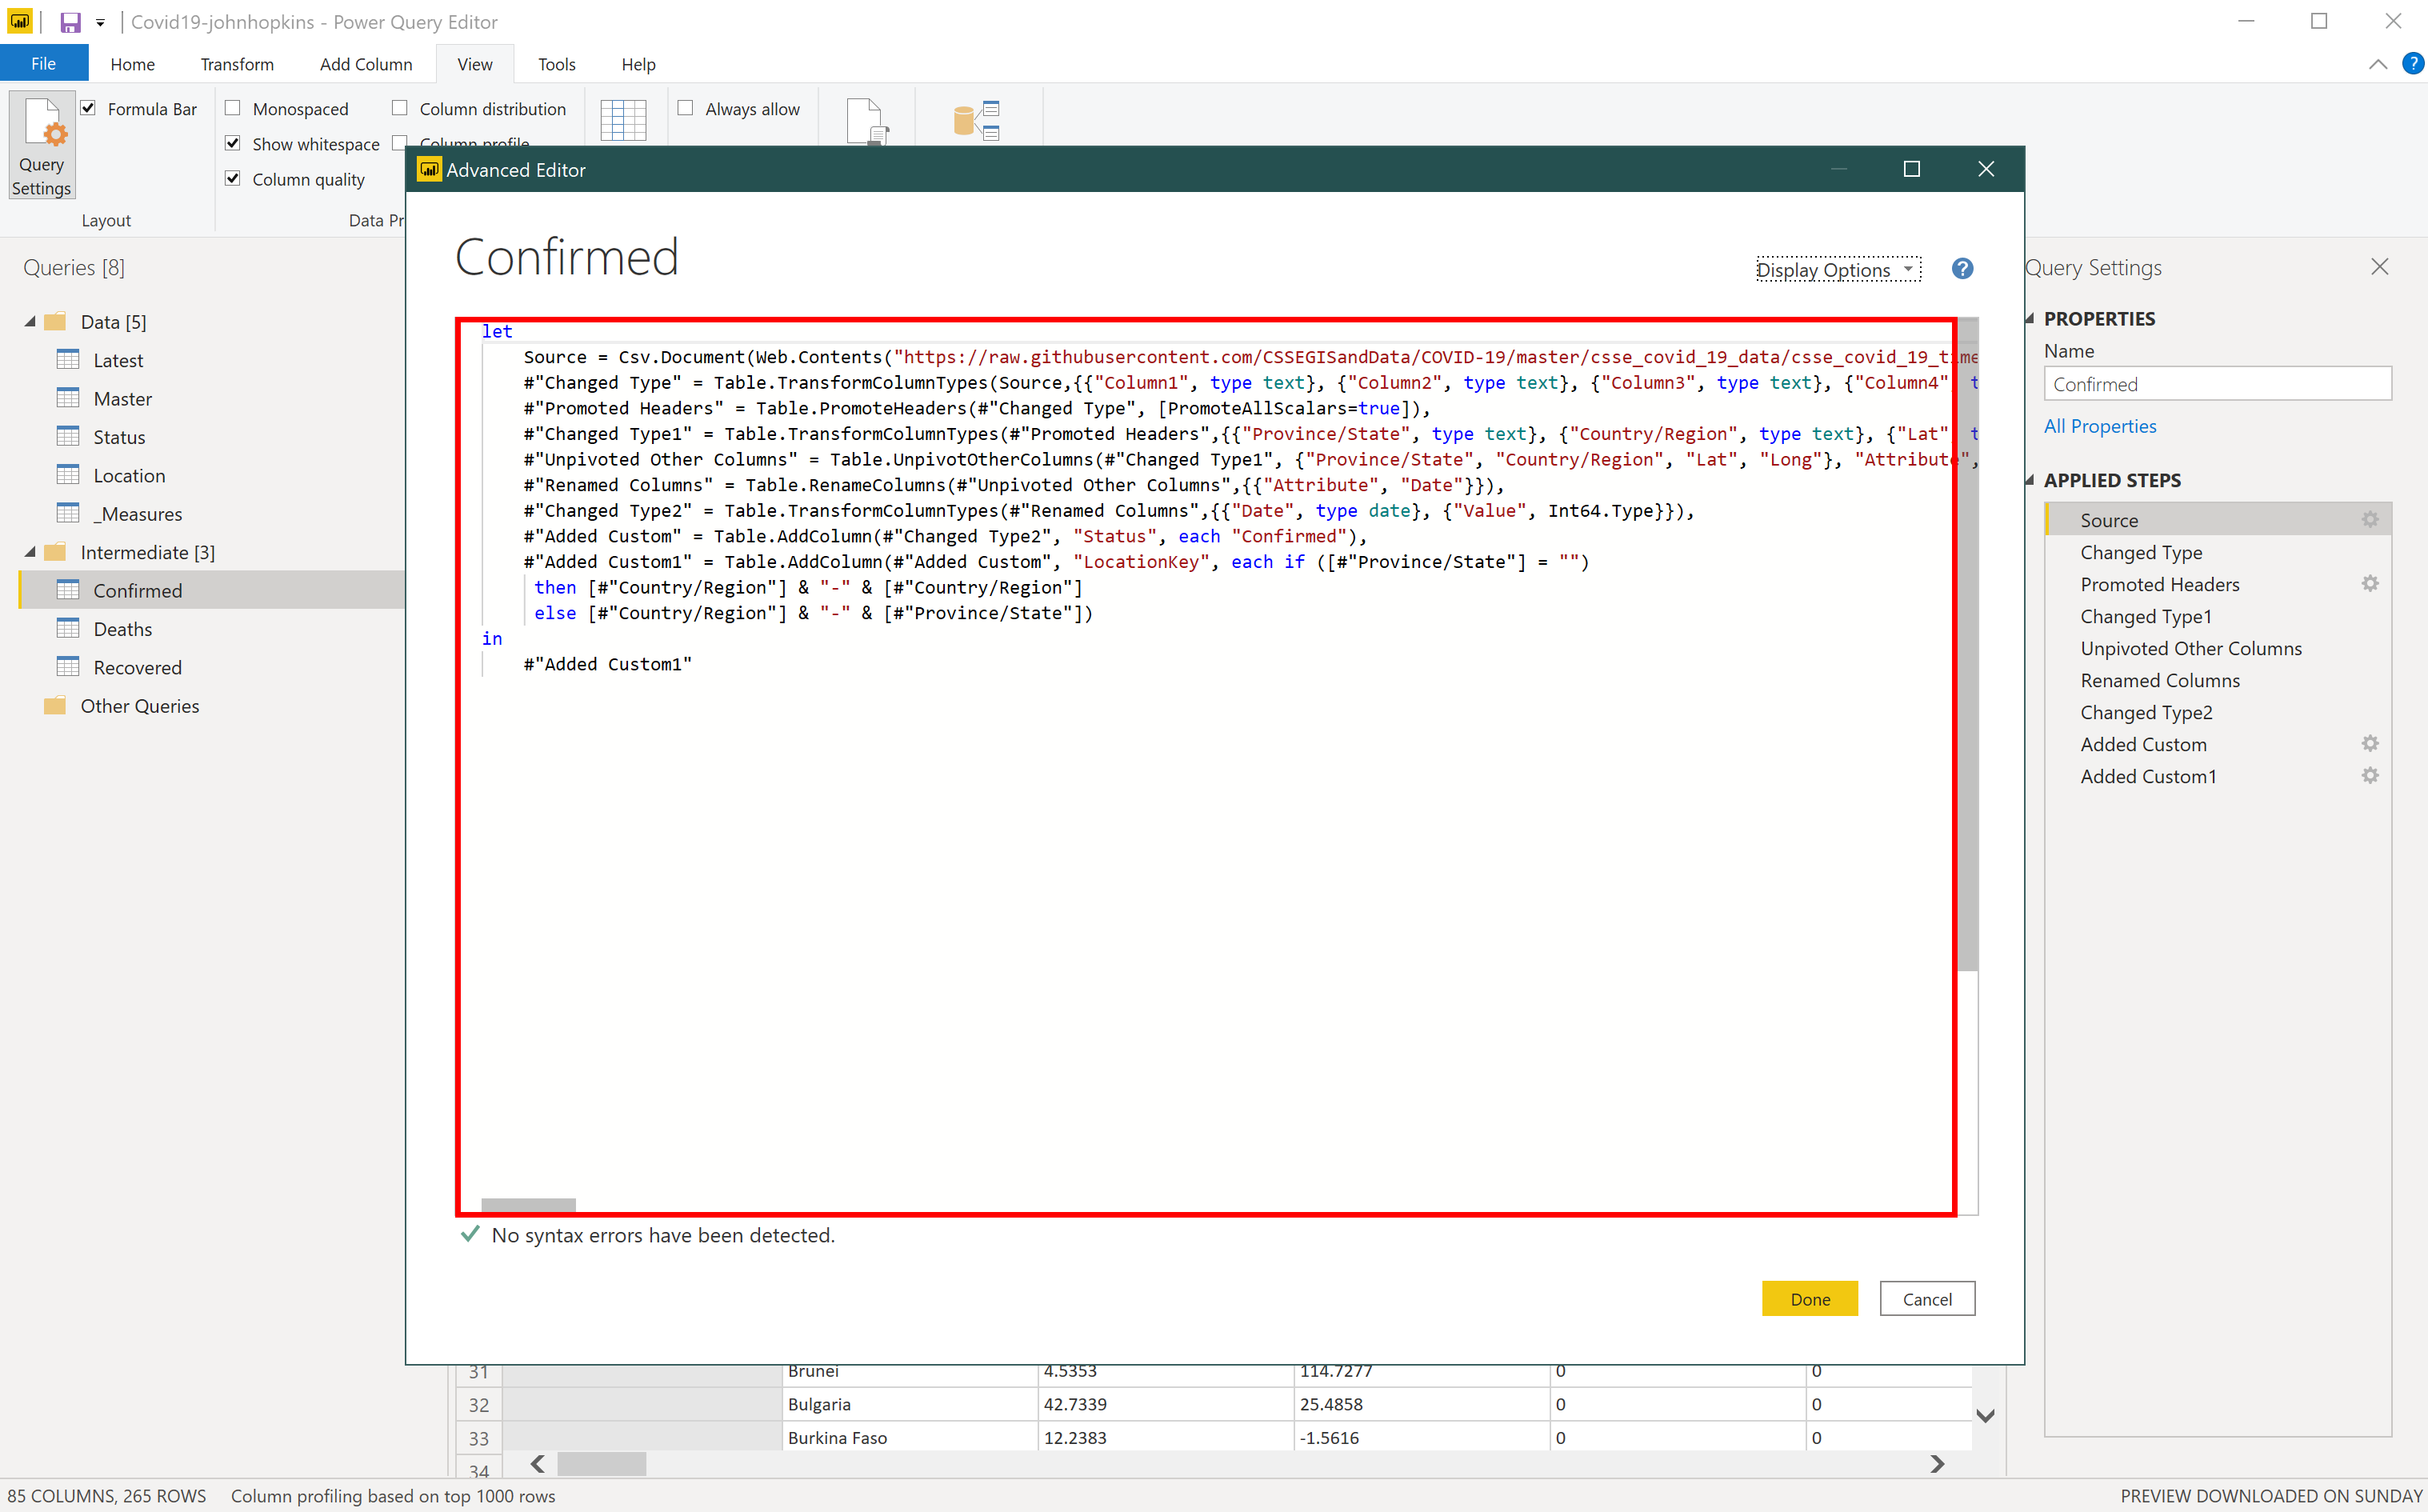Click the Query Dependencies ribbon icon
This screenshot has width=2428, height=1512.
[976, 120]
